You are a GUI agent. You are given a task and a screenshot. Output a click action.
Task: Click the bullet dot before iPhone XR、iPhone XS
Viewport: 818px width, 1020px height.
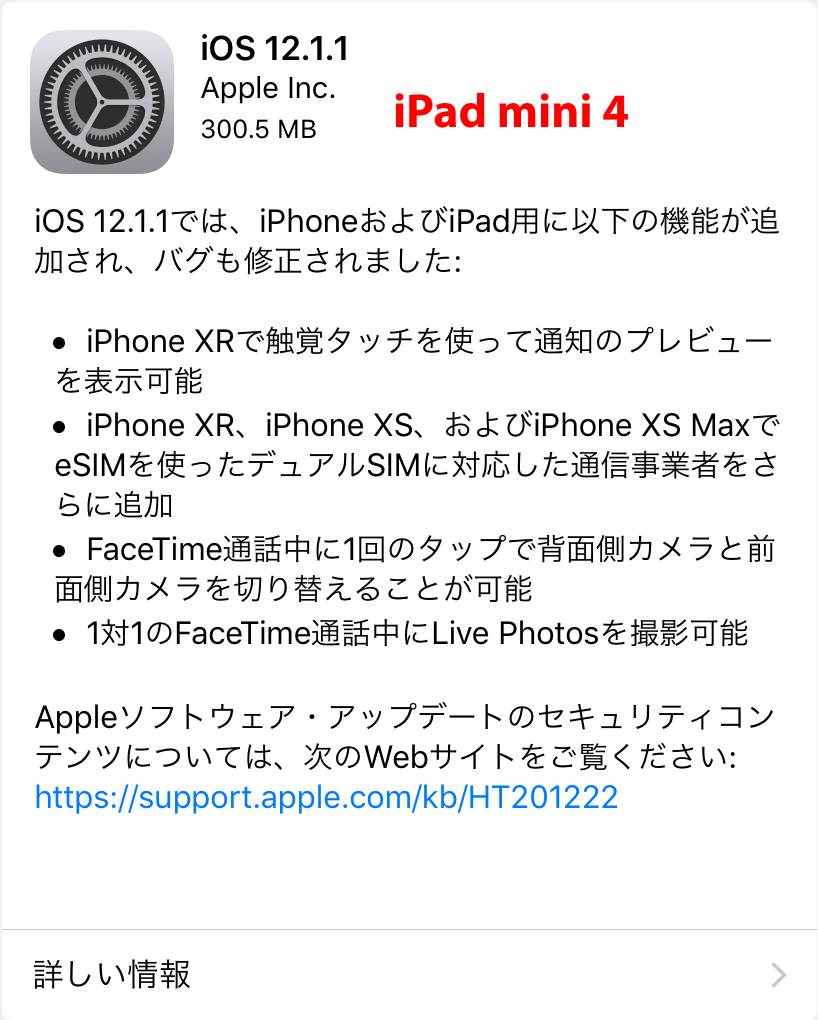[x=60, y=427]
